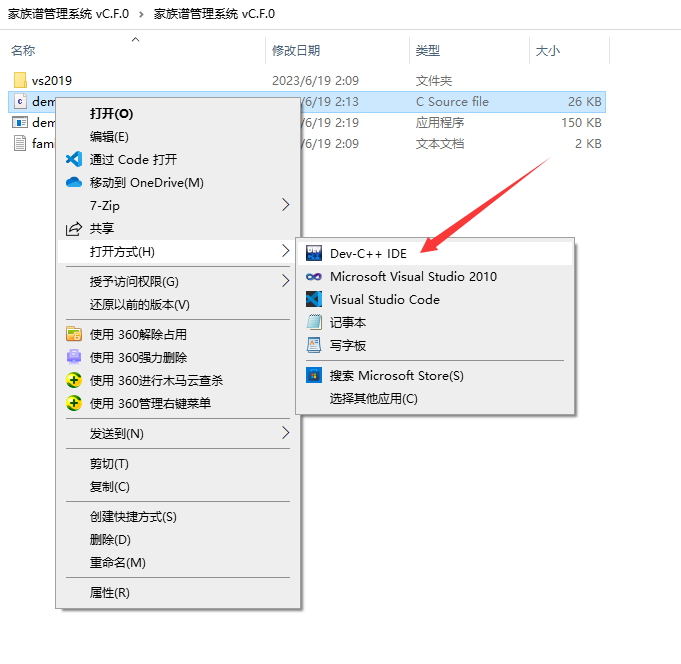Image resolution: width=681 pixels, height=664 pixels.
Task: Select 搜索 Microsoft Store(S)
Action: coord(435,375)
